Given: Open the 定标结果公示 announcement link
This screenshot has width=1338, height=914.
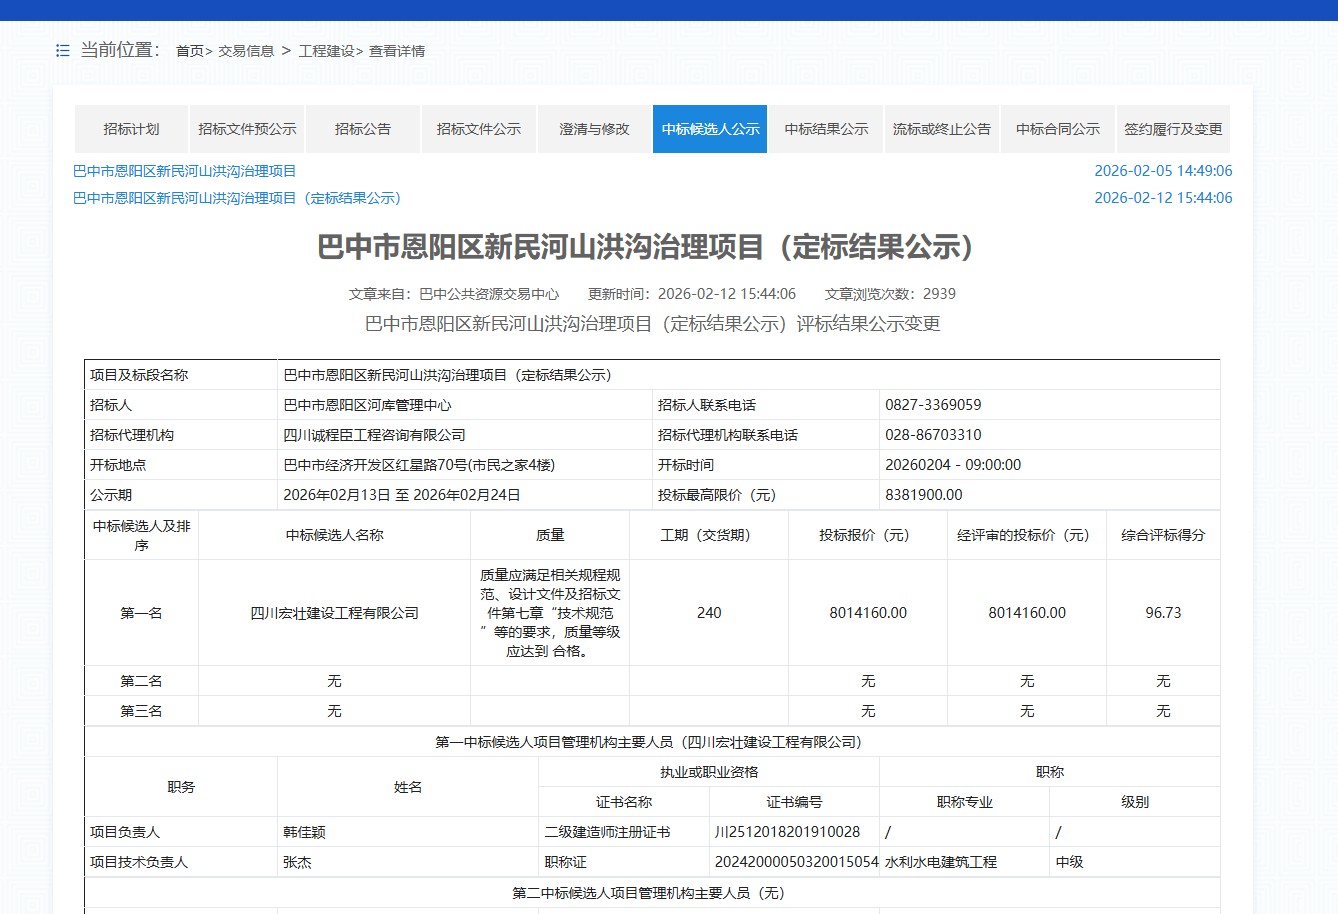Looking at the screenshot, I should tap(237, 198).
